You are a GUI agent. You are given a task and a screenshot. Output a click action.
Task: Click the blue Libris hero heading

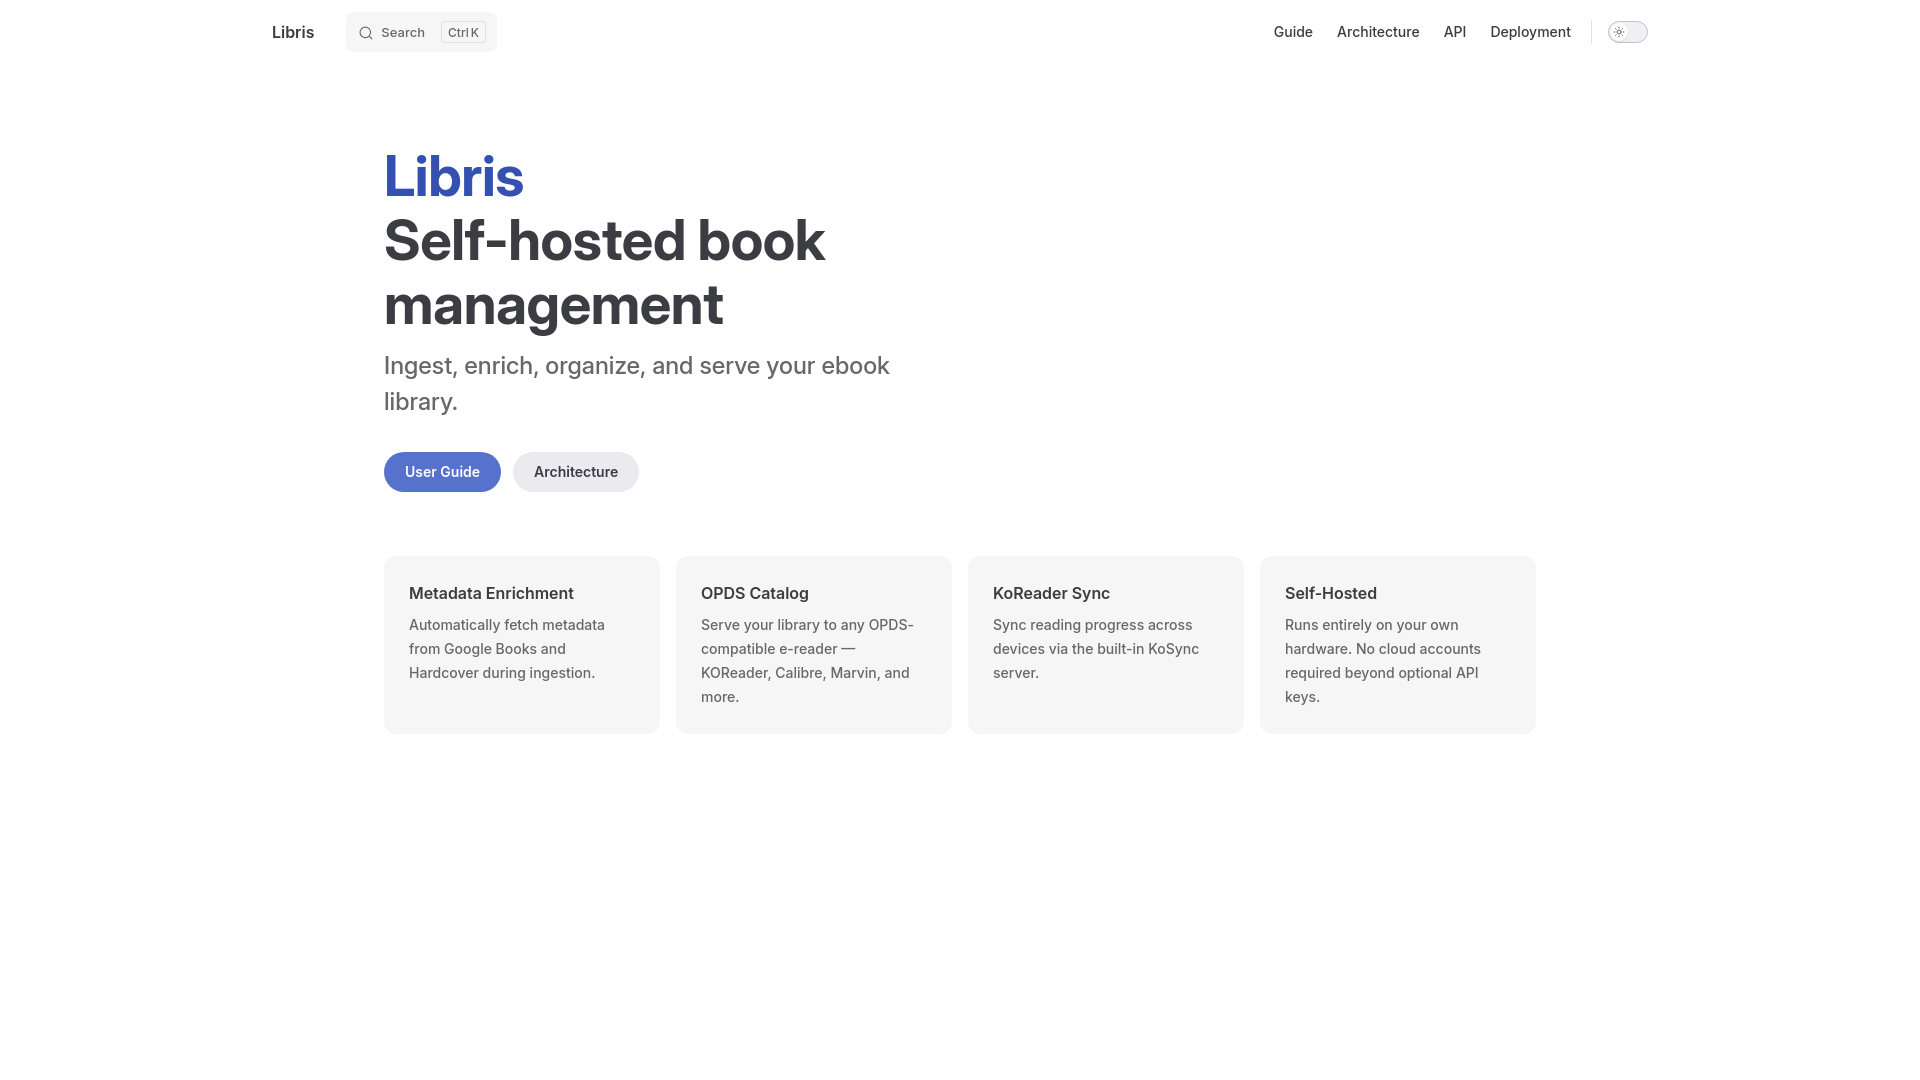(453, 177)
